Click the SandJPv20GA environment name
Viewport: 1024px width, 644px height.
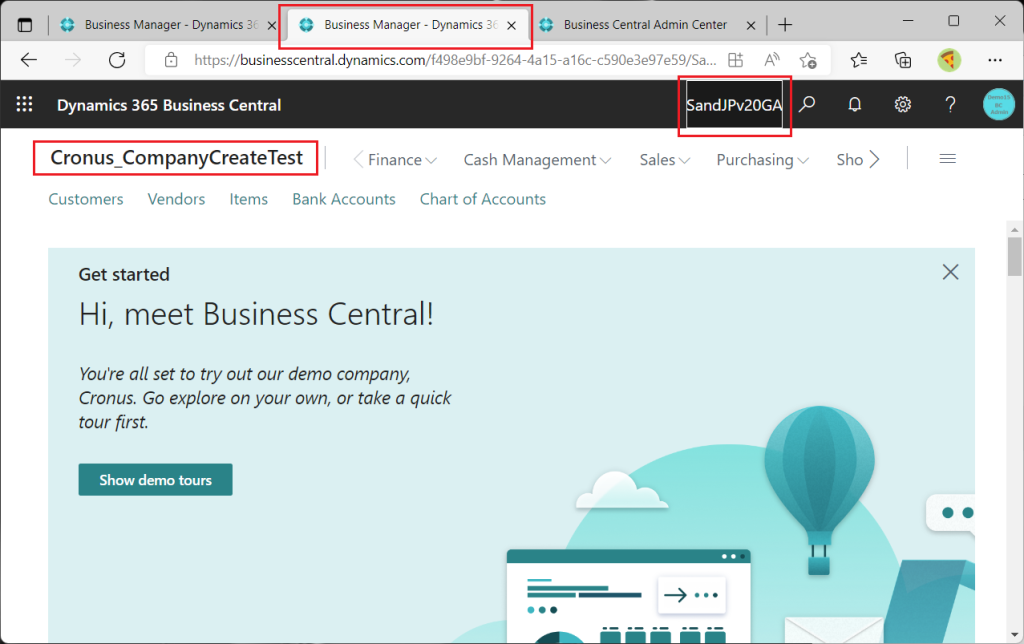pos(734,105)
